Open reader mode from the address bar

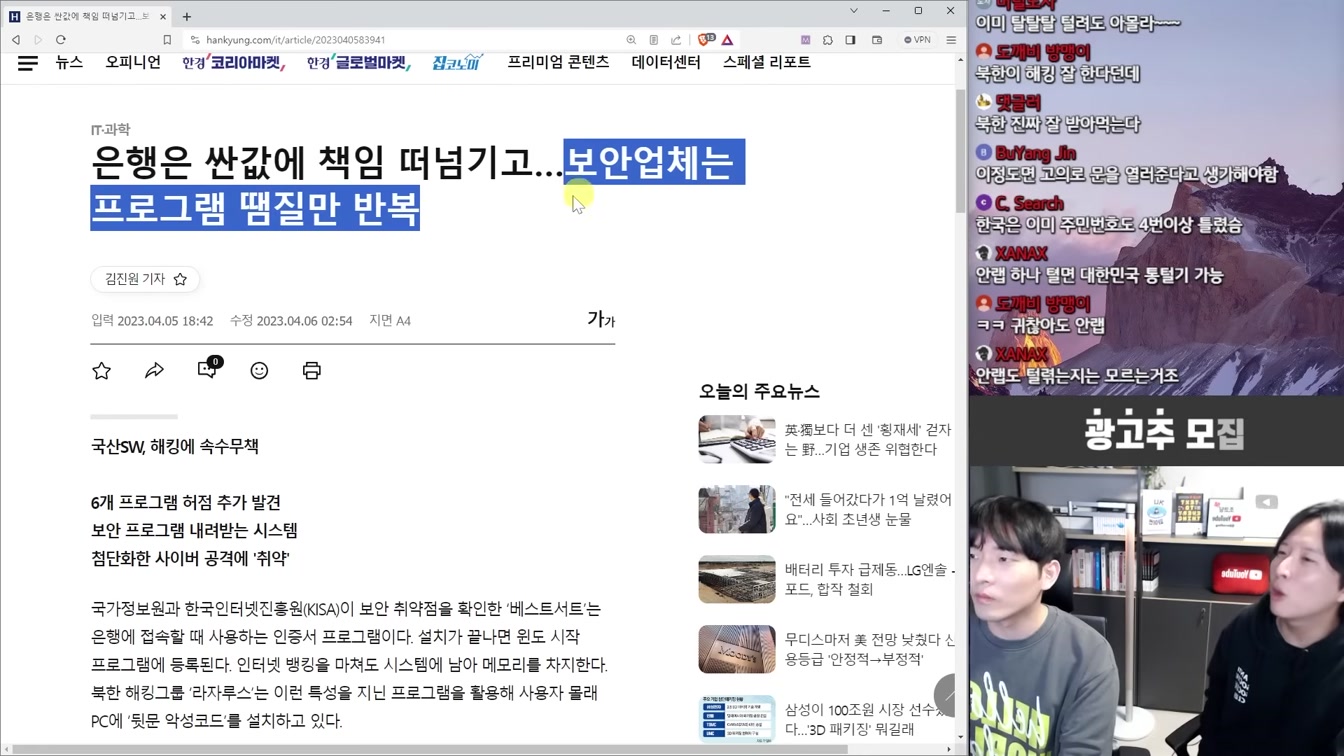click(x=653, y=40)
